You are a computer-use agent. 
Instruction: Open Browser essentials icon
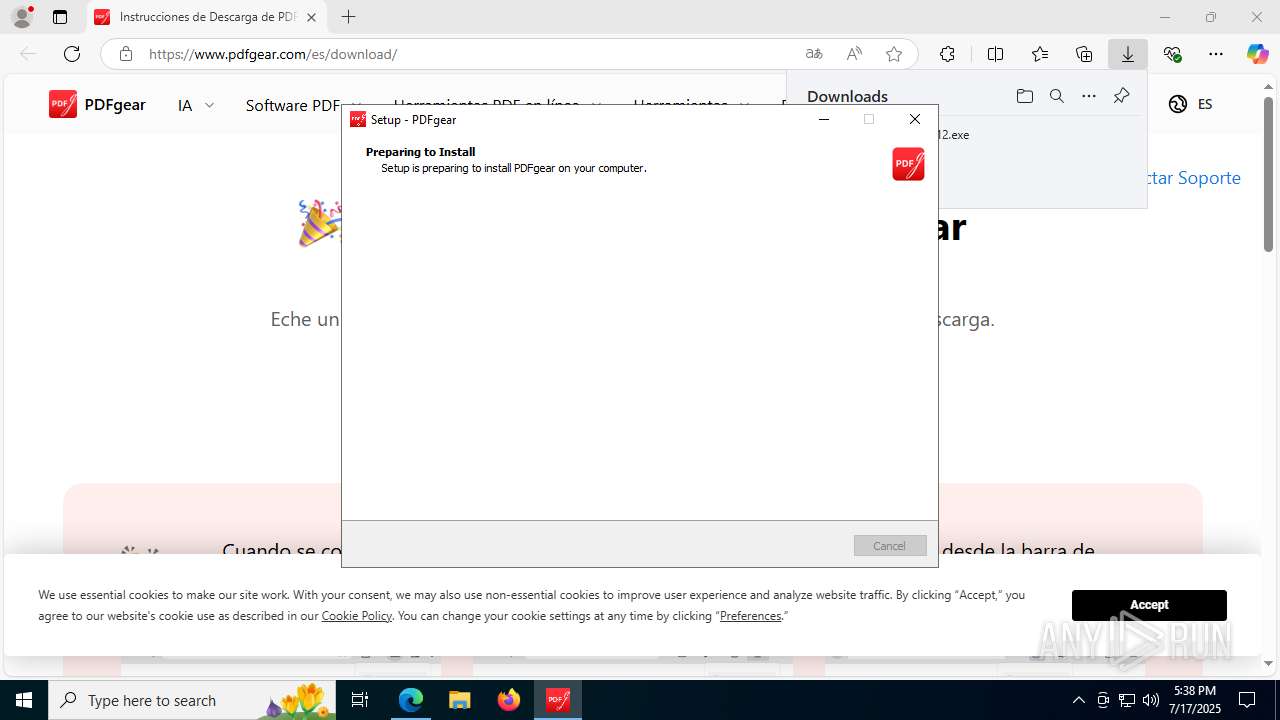(x=1172, y=54)
